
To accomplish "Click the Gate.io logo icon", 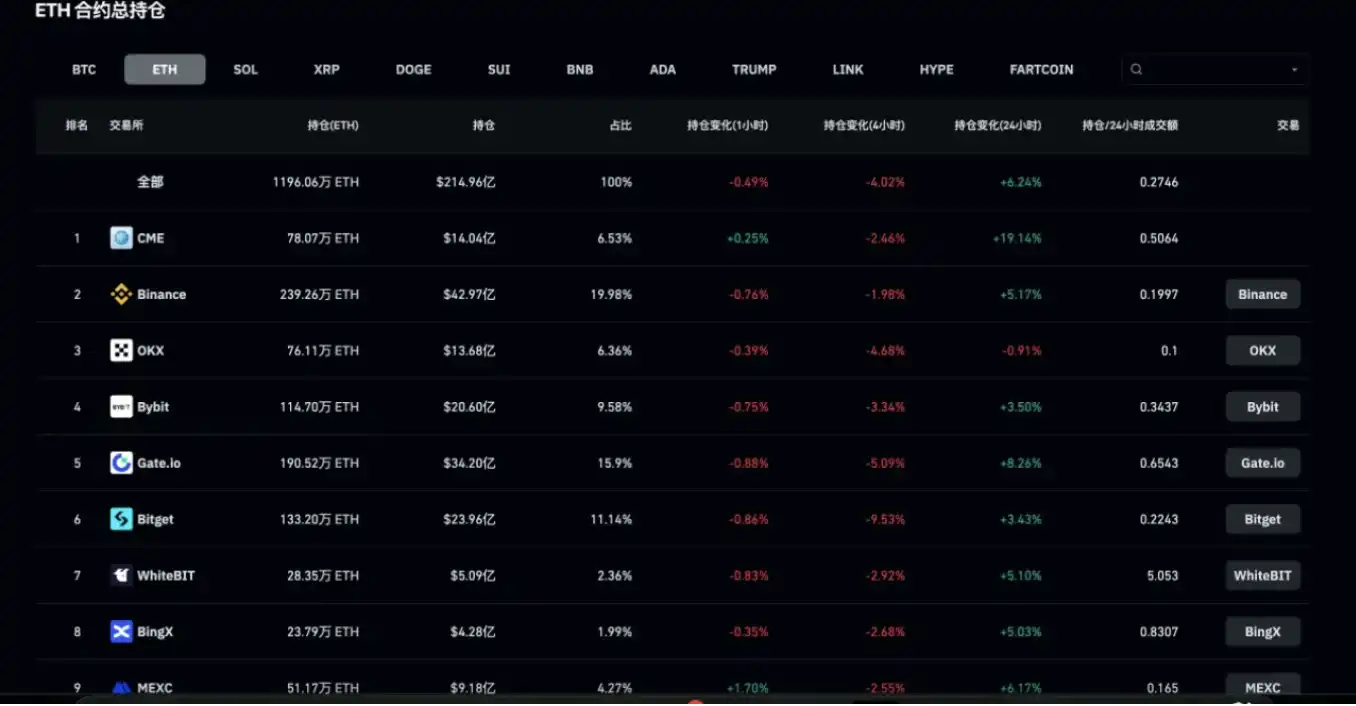I will (121, 463).
